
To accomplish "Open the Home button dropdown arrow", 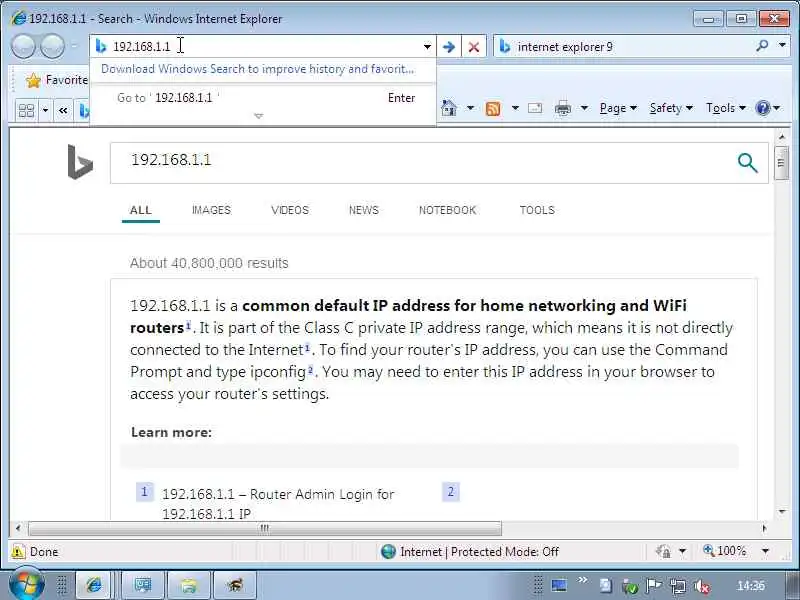I will [470, 108].
